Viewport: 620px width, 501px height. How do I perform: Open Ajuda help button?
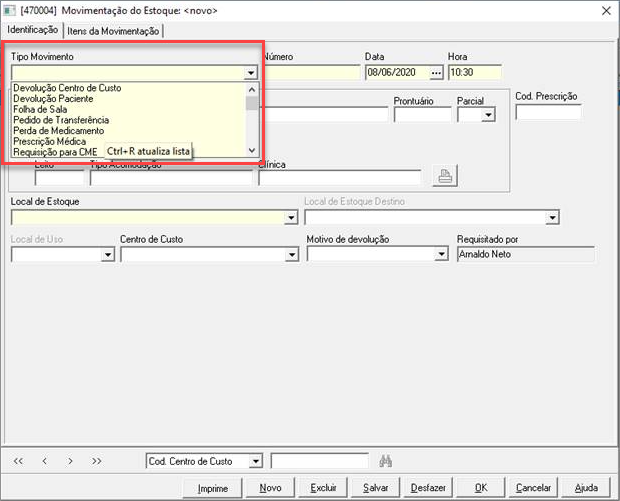tap(586, 488)
